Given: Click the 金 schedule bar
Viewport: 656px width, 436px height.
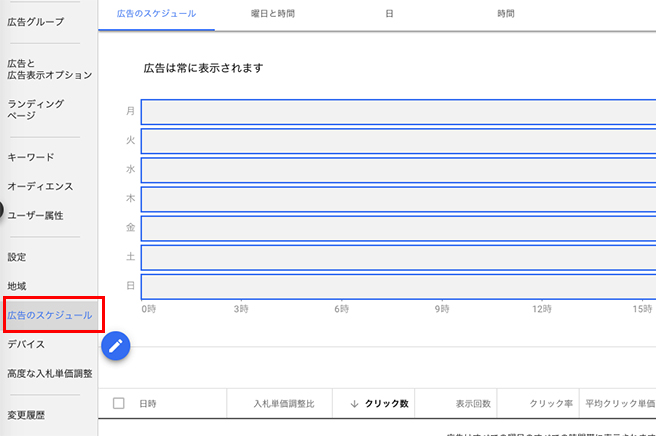Looking at the screenshot, I should (398, 228).
